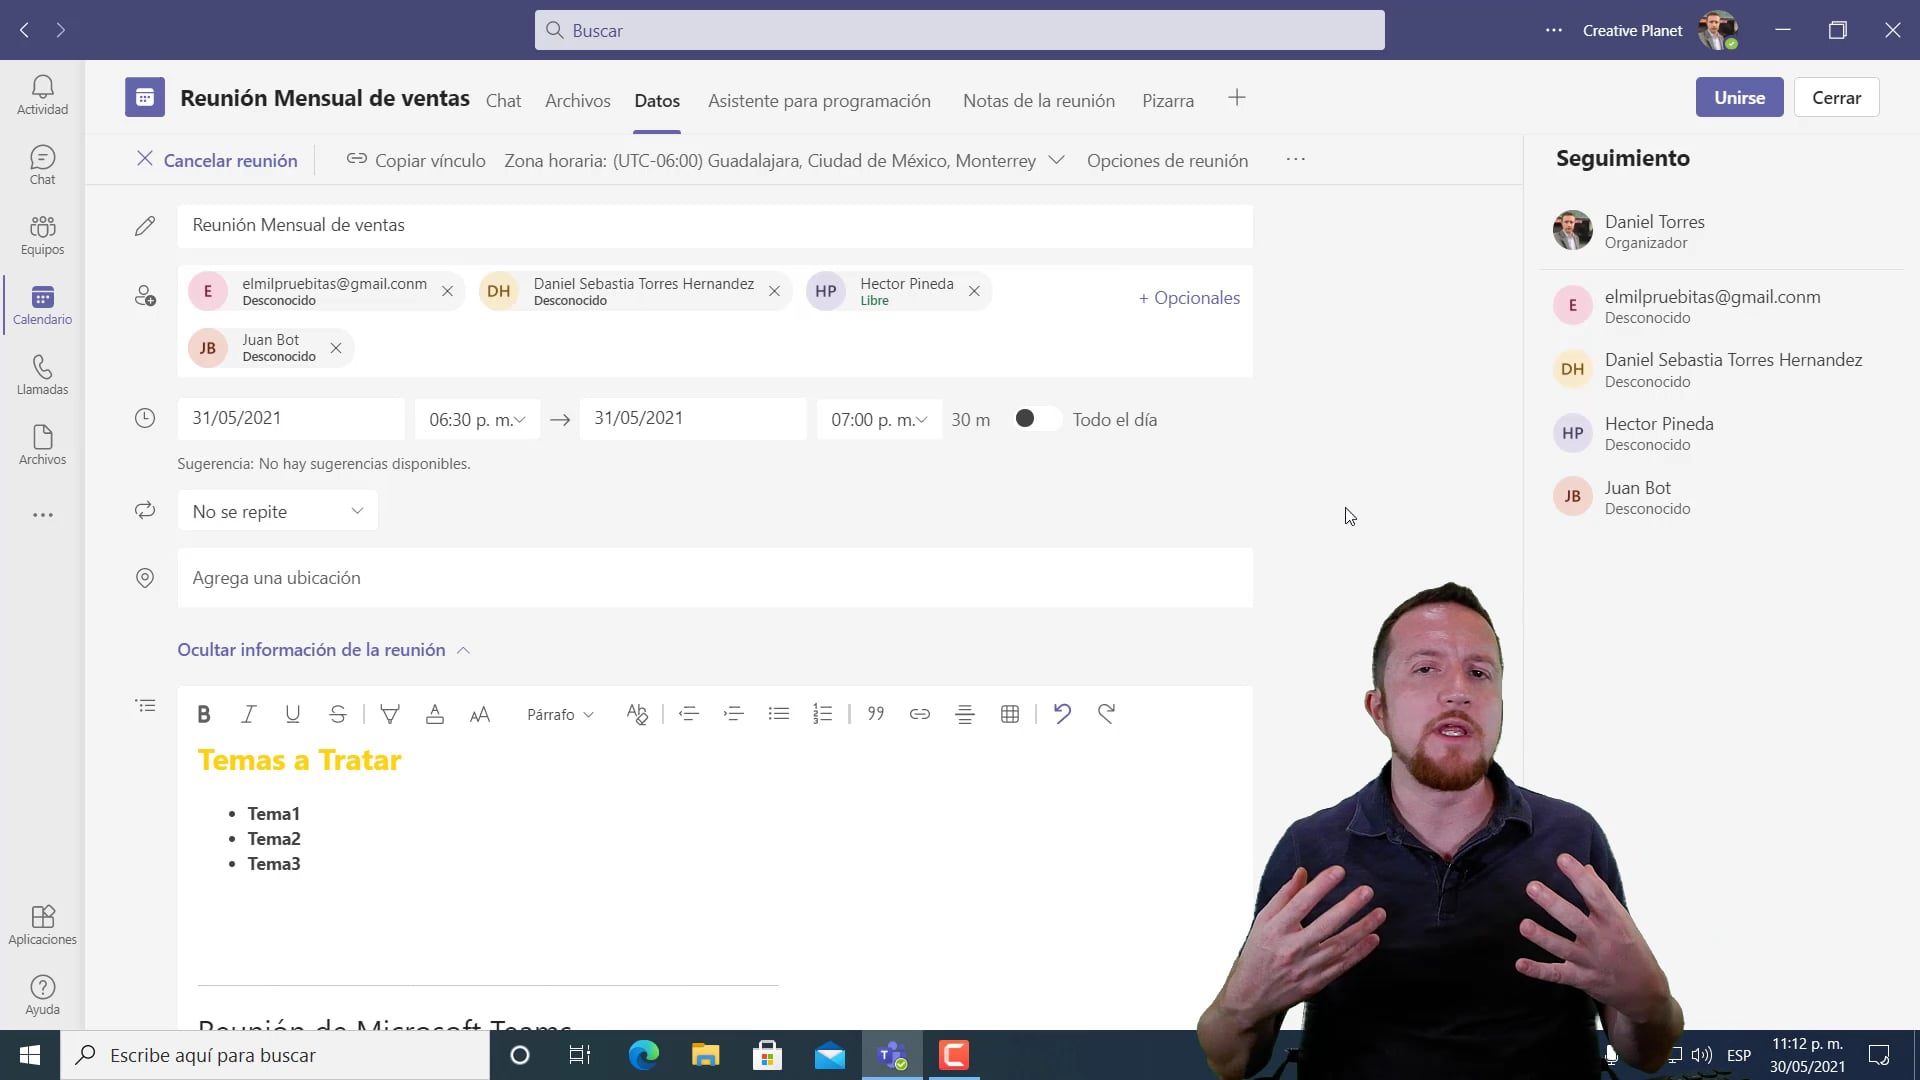
Task: Remove Juan Bot from attendees
Action: point(336,348)
